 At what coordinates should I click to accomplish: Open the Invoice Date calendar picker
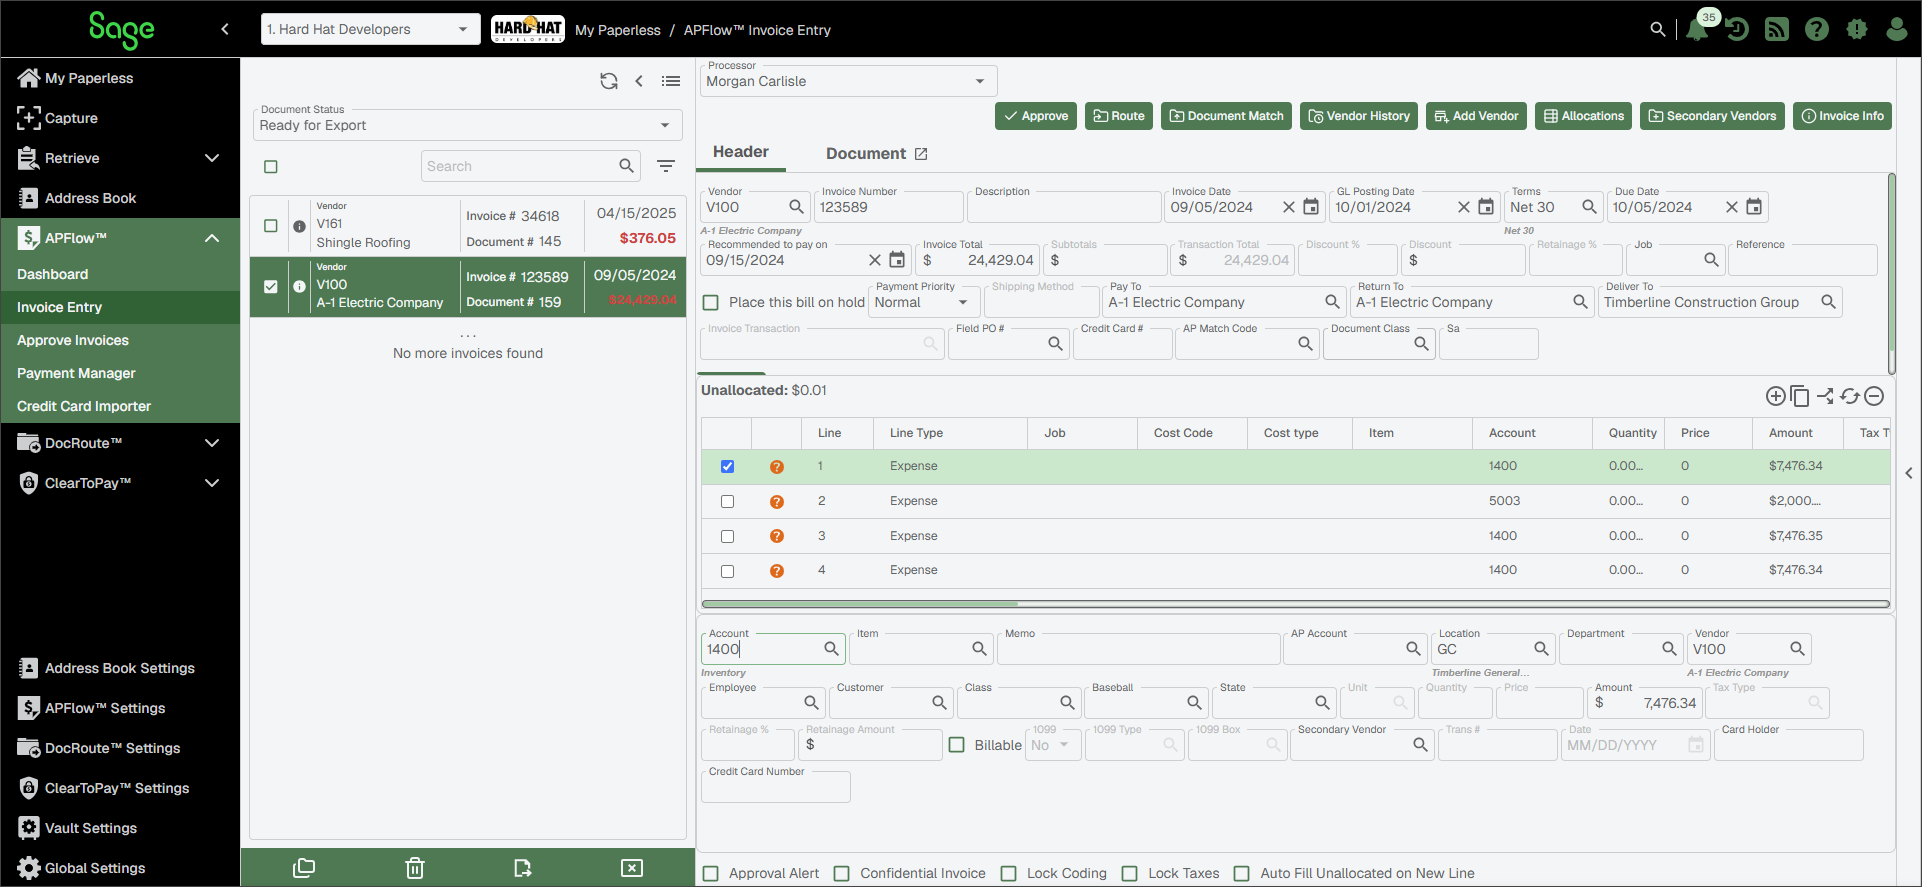click(1311, 207)
